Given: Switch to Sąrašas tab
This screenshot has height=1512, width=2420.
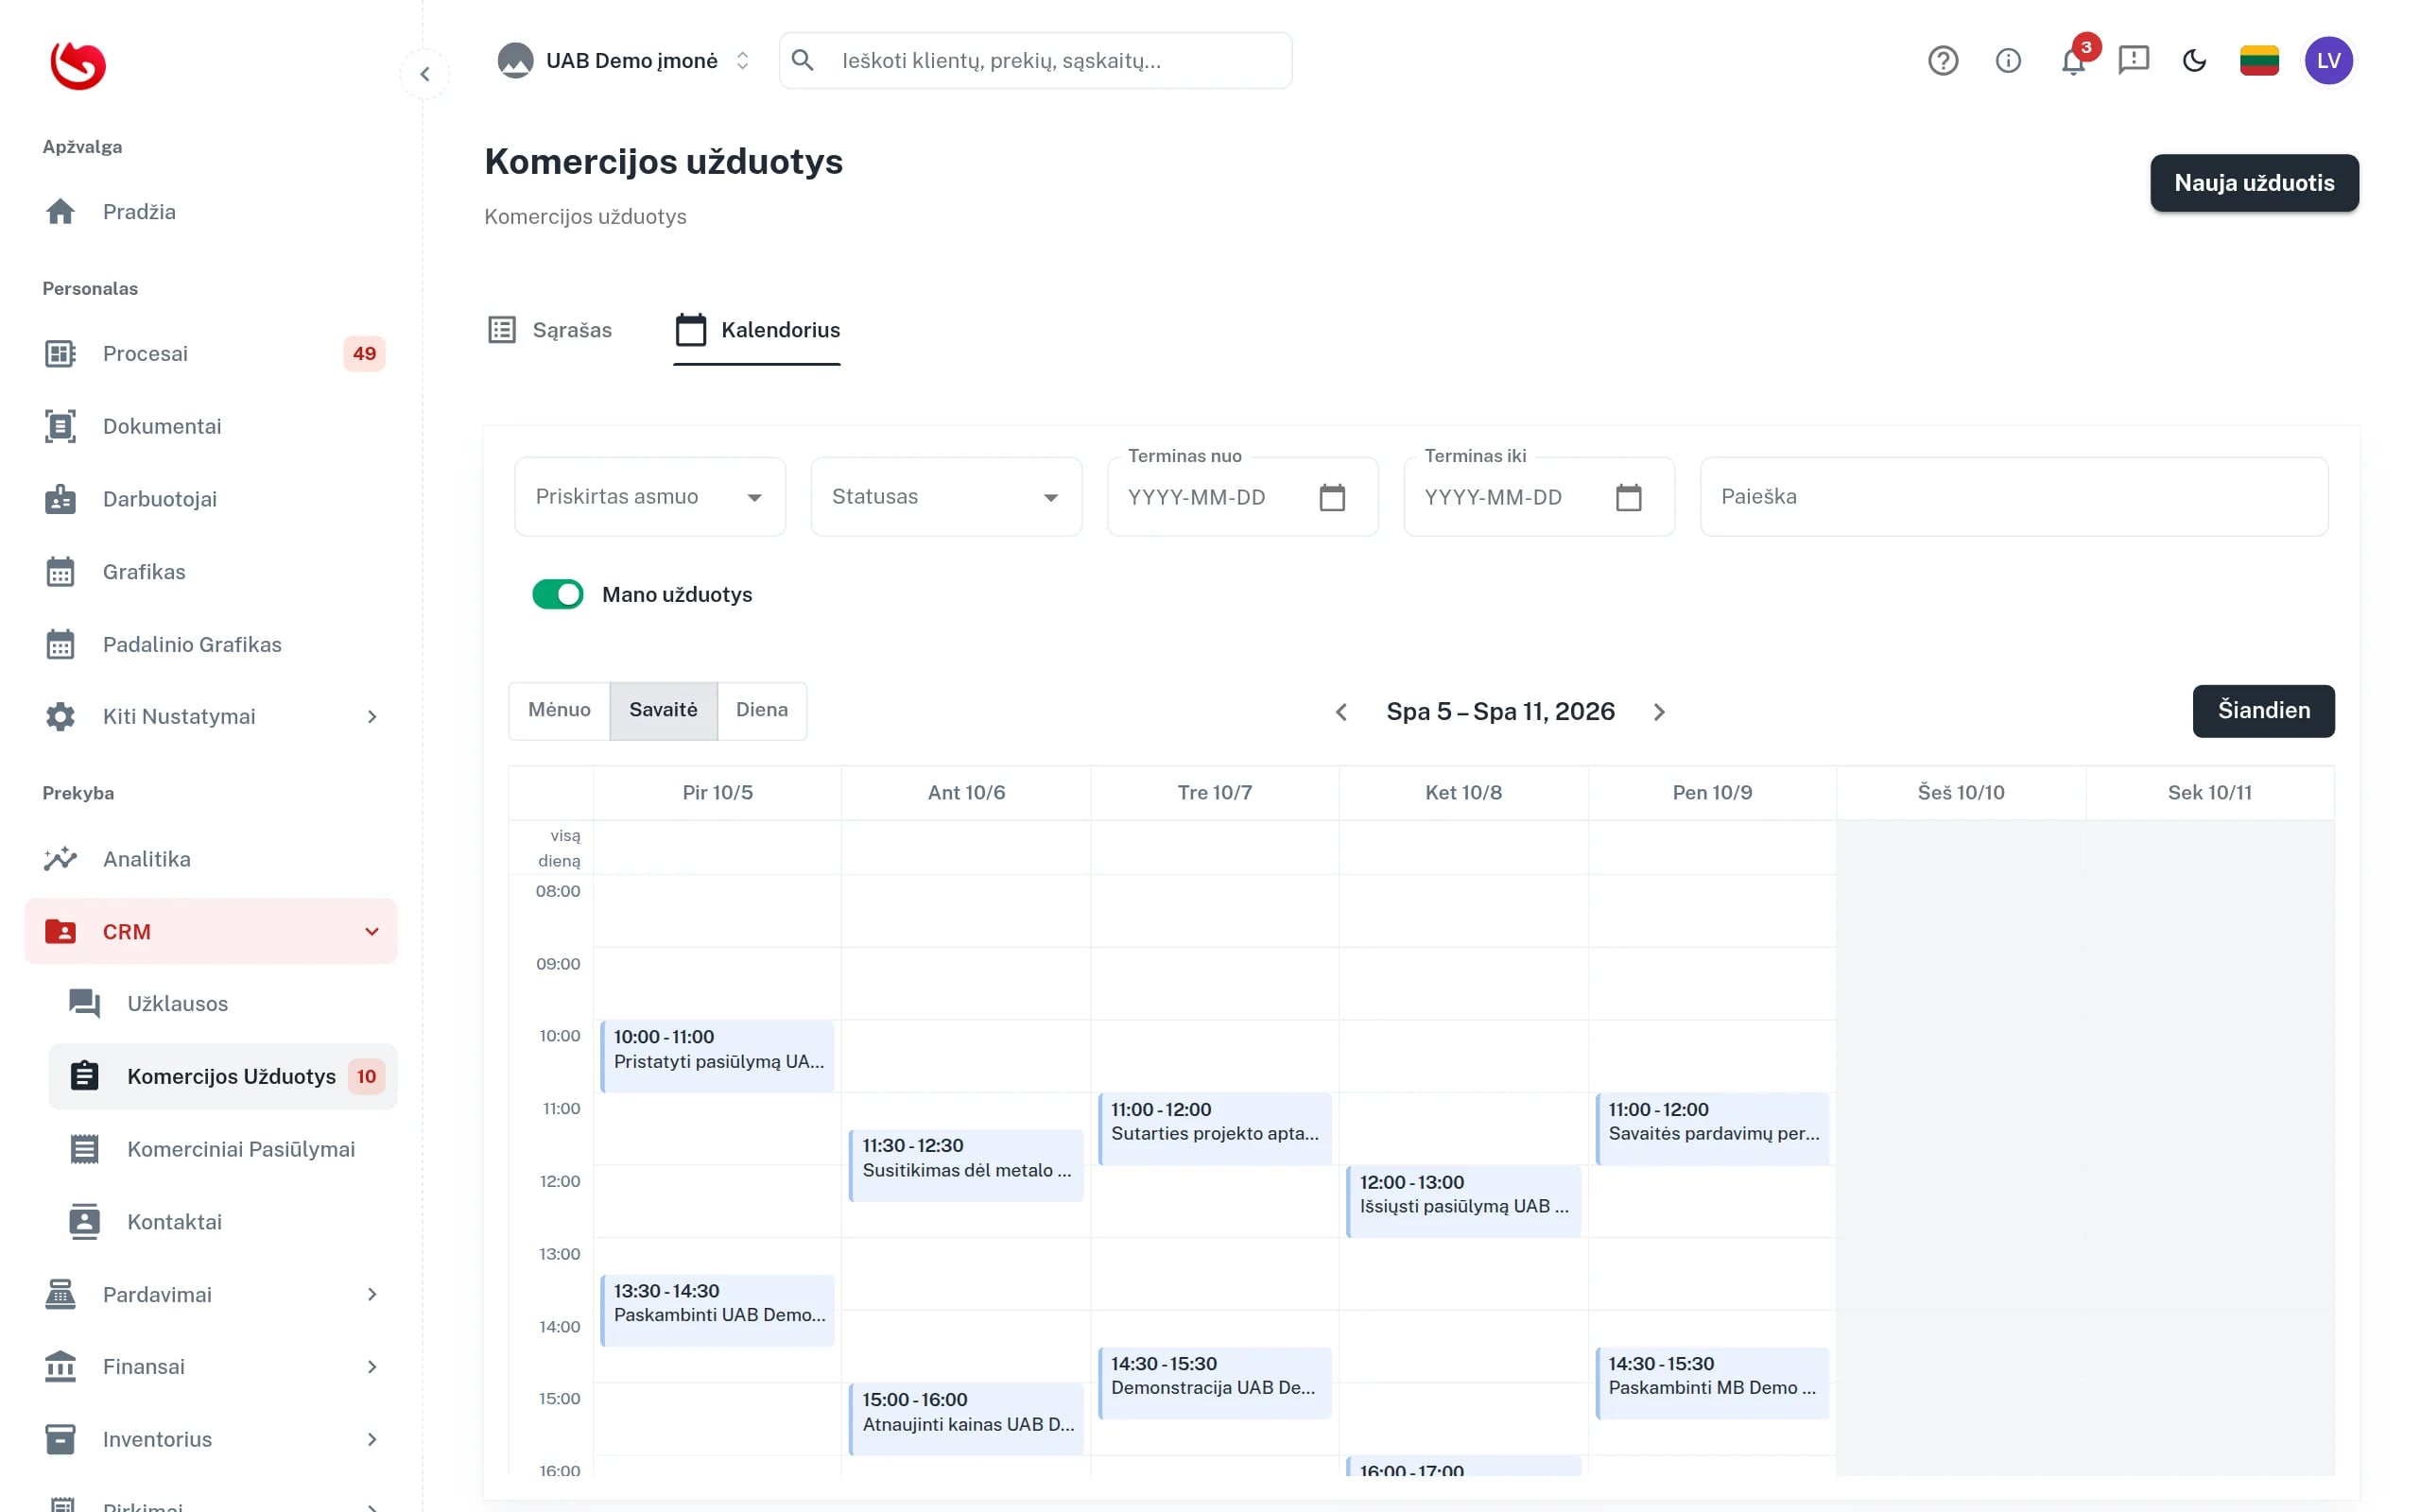Looking at the screenshot, I should click(549, 330).
